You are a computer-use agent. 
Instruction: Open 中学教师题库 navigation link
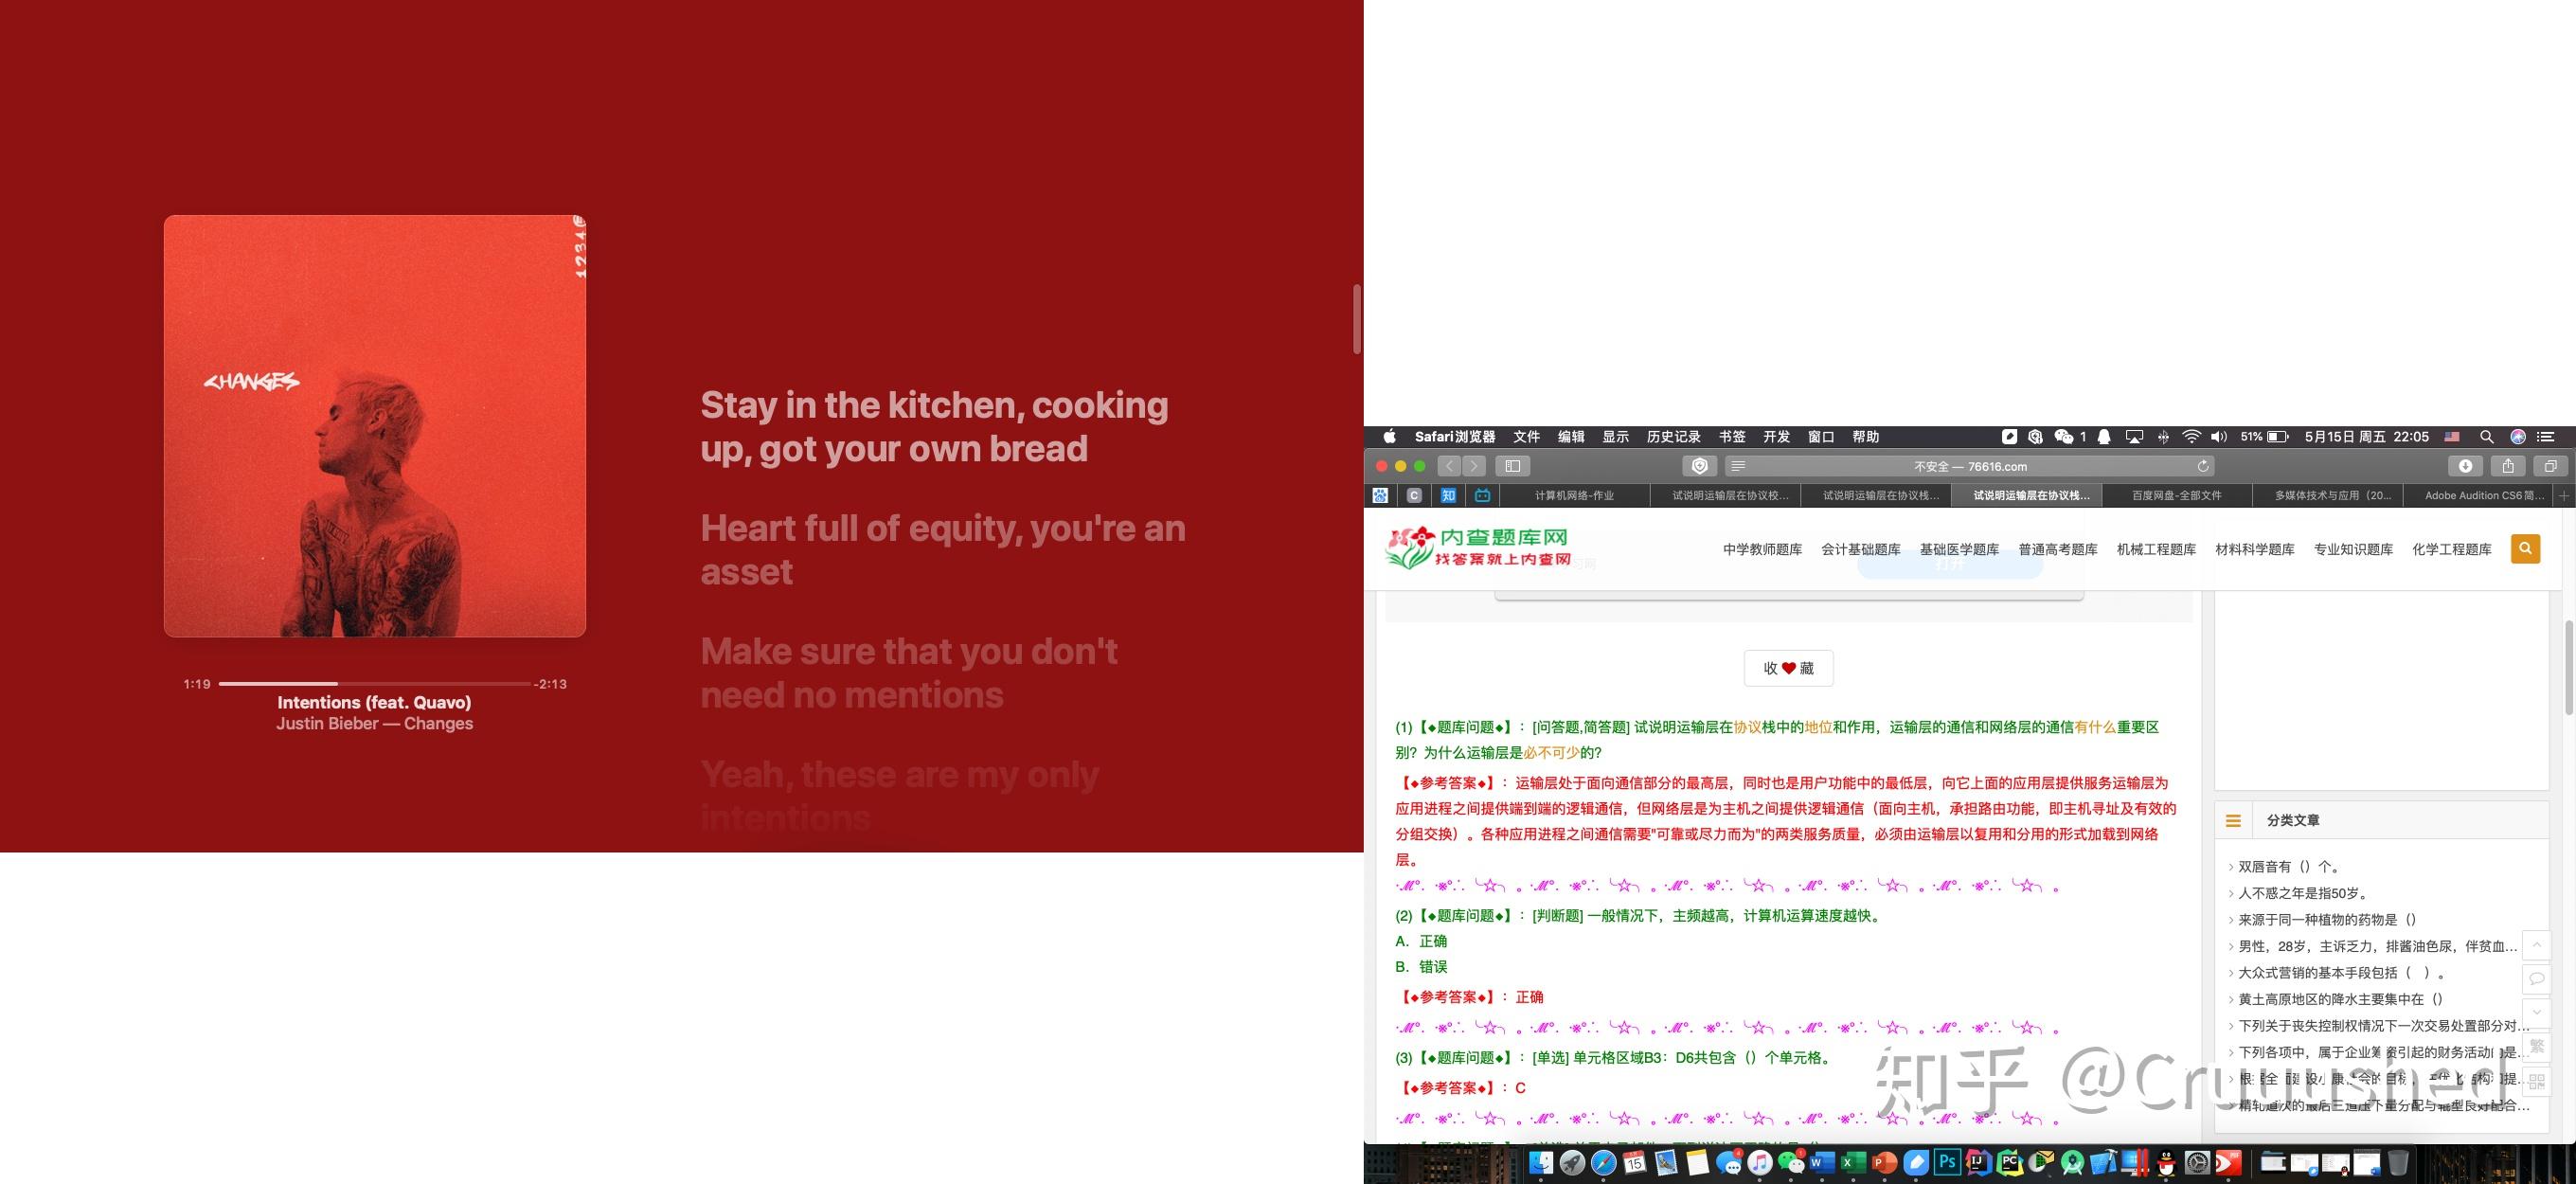(x=1762, y=549)
